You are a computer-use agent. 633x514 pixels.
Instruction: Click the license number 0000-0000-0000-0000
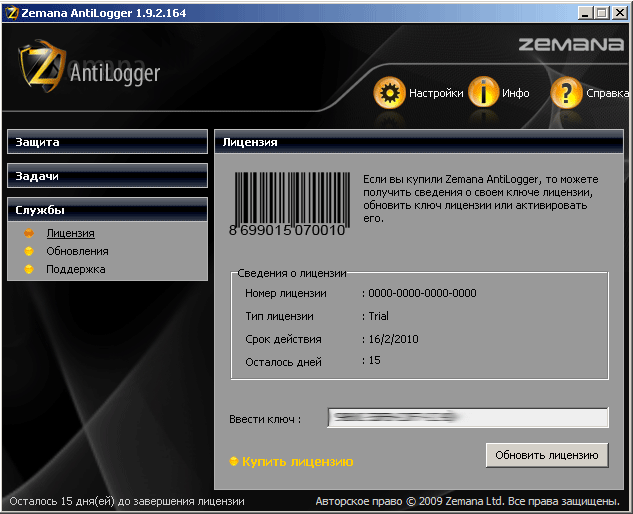pyautogui.click(x=422, y=293)
